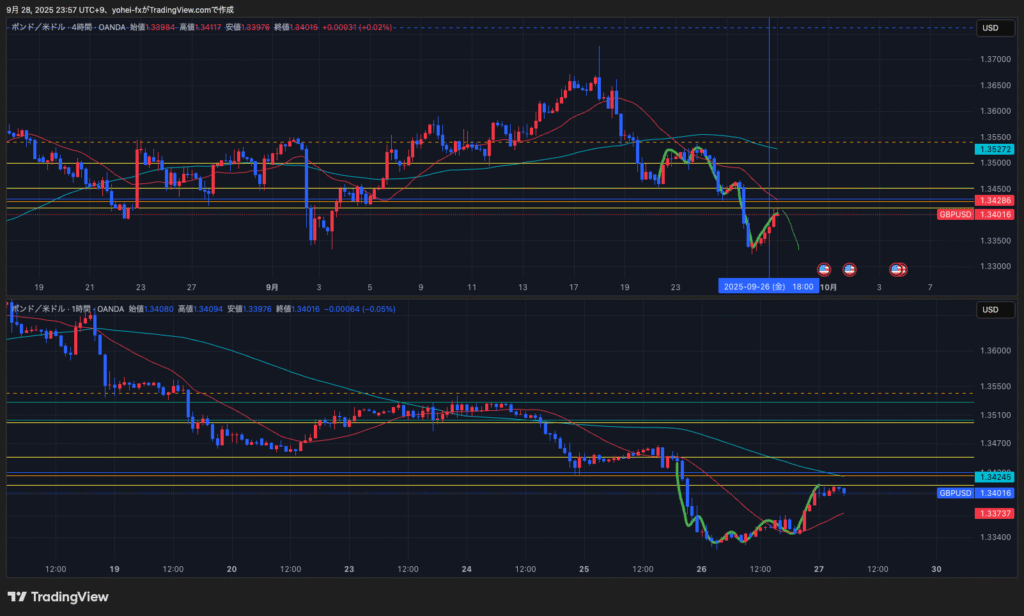1024x616 pixels.
Task: Open the USD currency selector on the 4-hour chart
Action: pos(990,28)
